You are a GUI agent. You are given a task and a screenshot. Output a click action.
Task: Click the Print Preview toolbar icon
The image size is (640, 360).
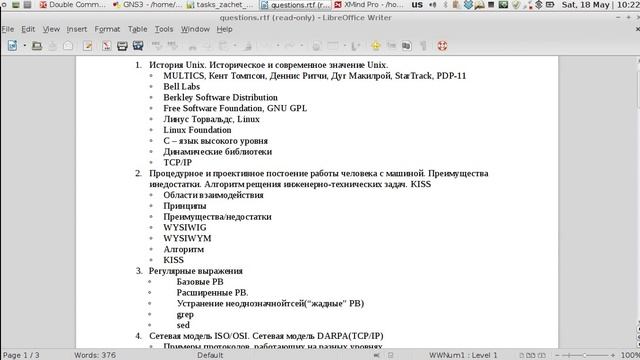point(138,46)
